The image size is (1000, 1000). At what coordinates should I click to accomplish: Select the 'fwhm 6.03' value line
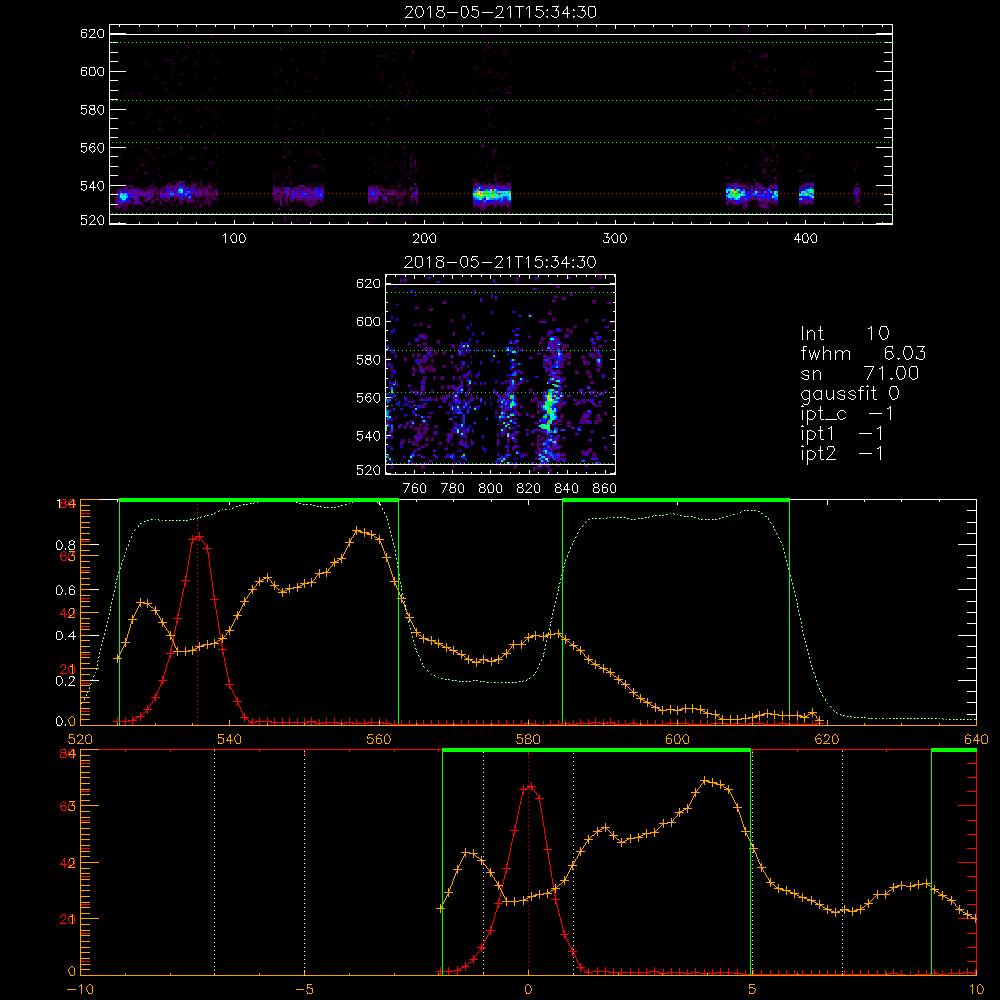pos(863,353)
